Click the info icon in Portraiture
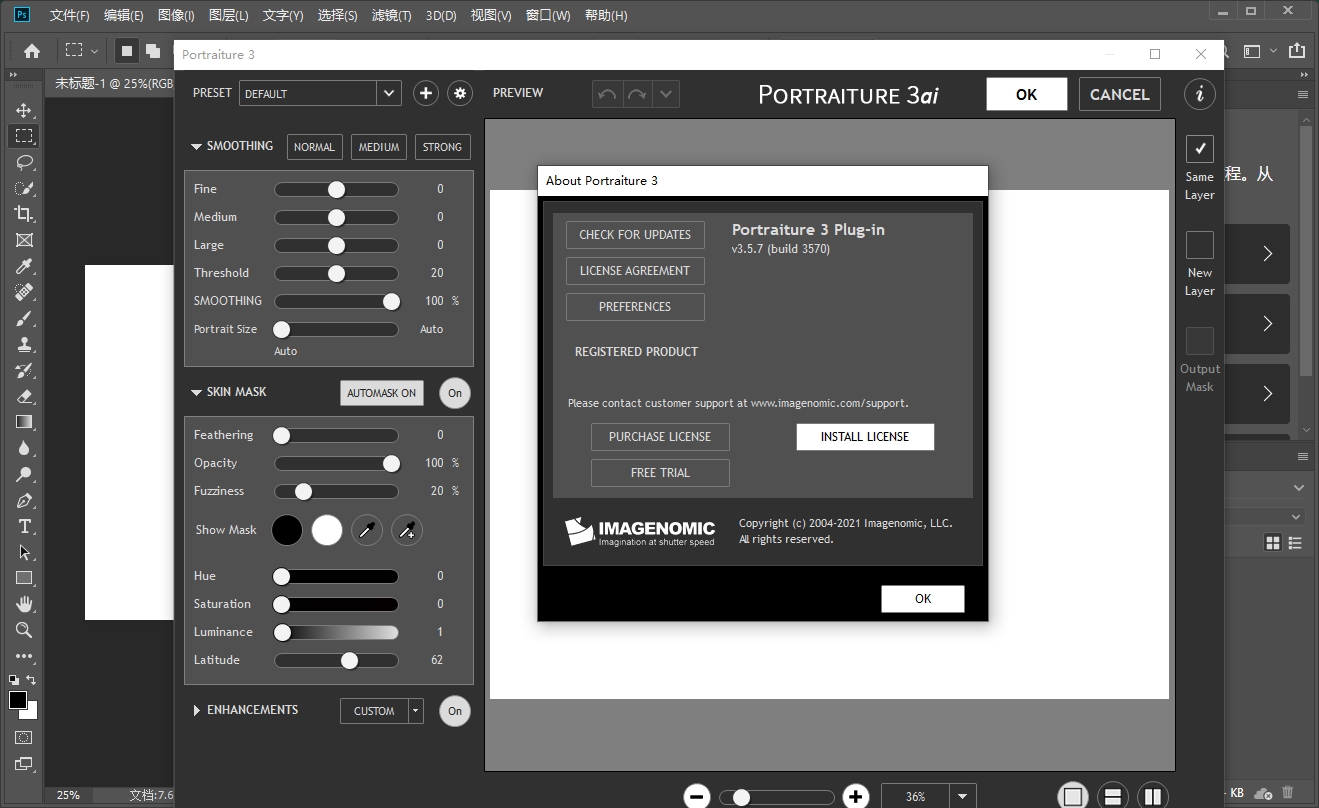This screenshot has height=808, width=1319. pyautogui.click(x=1199, y=94)
